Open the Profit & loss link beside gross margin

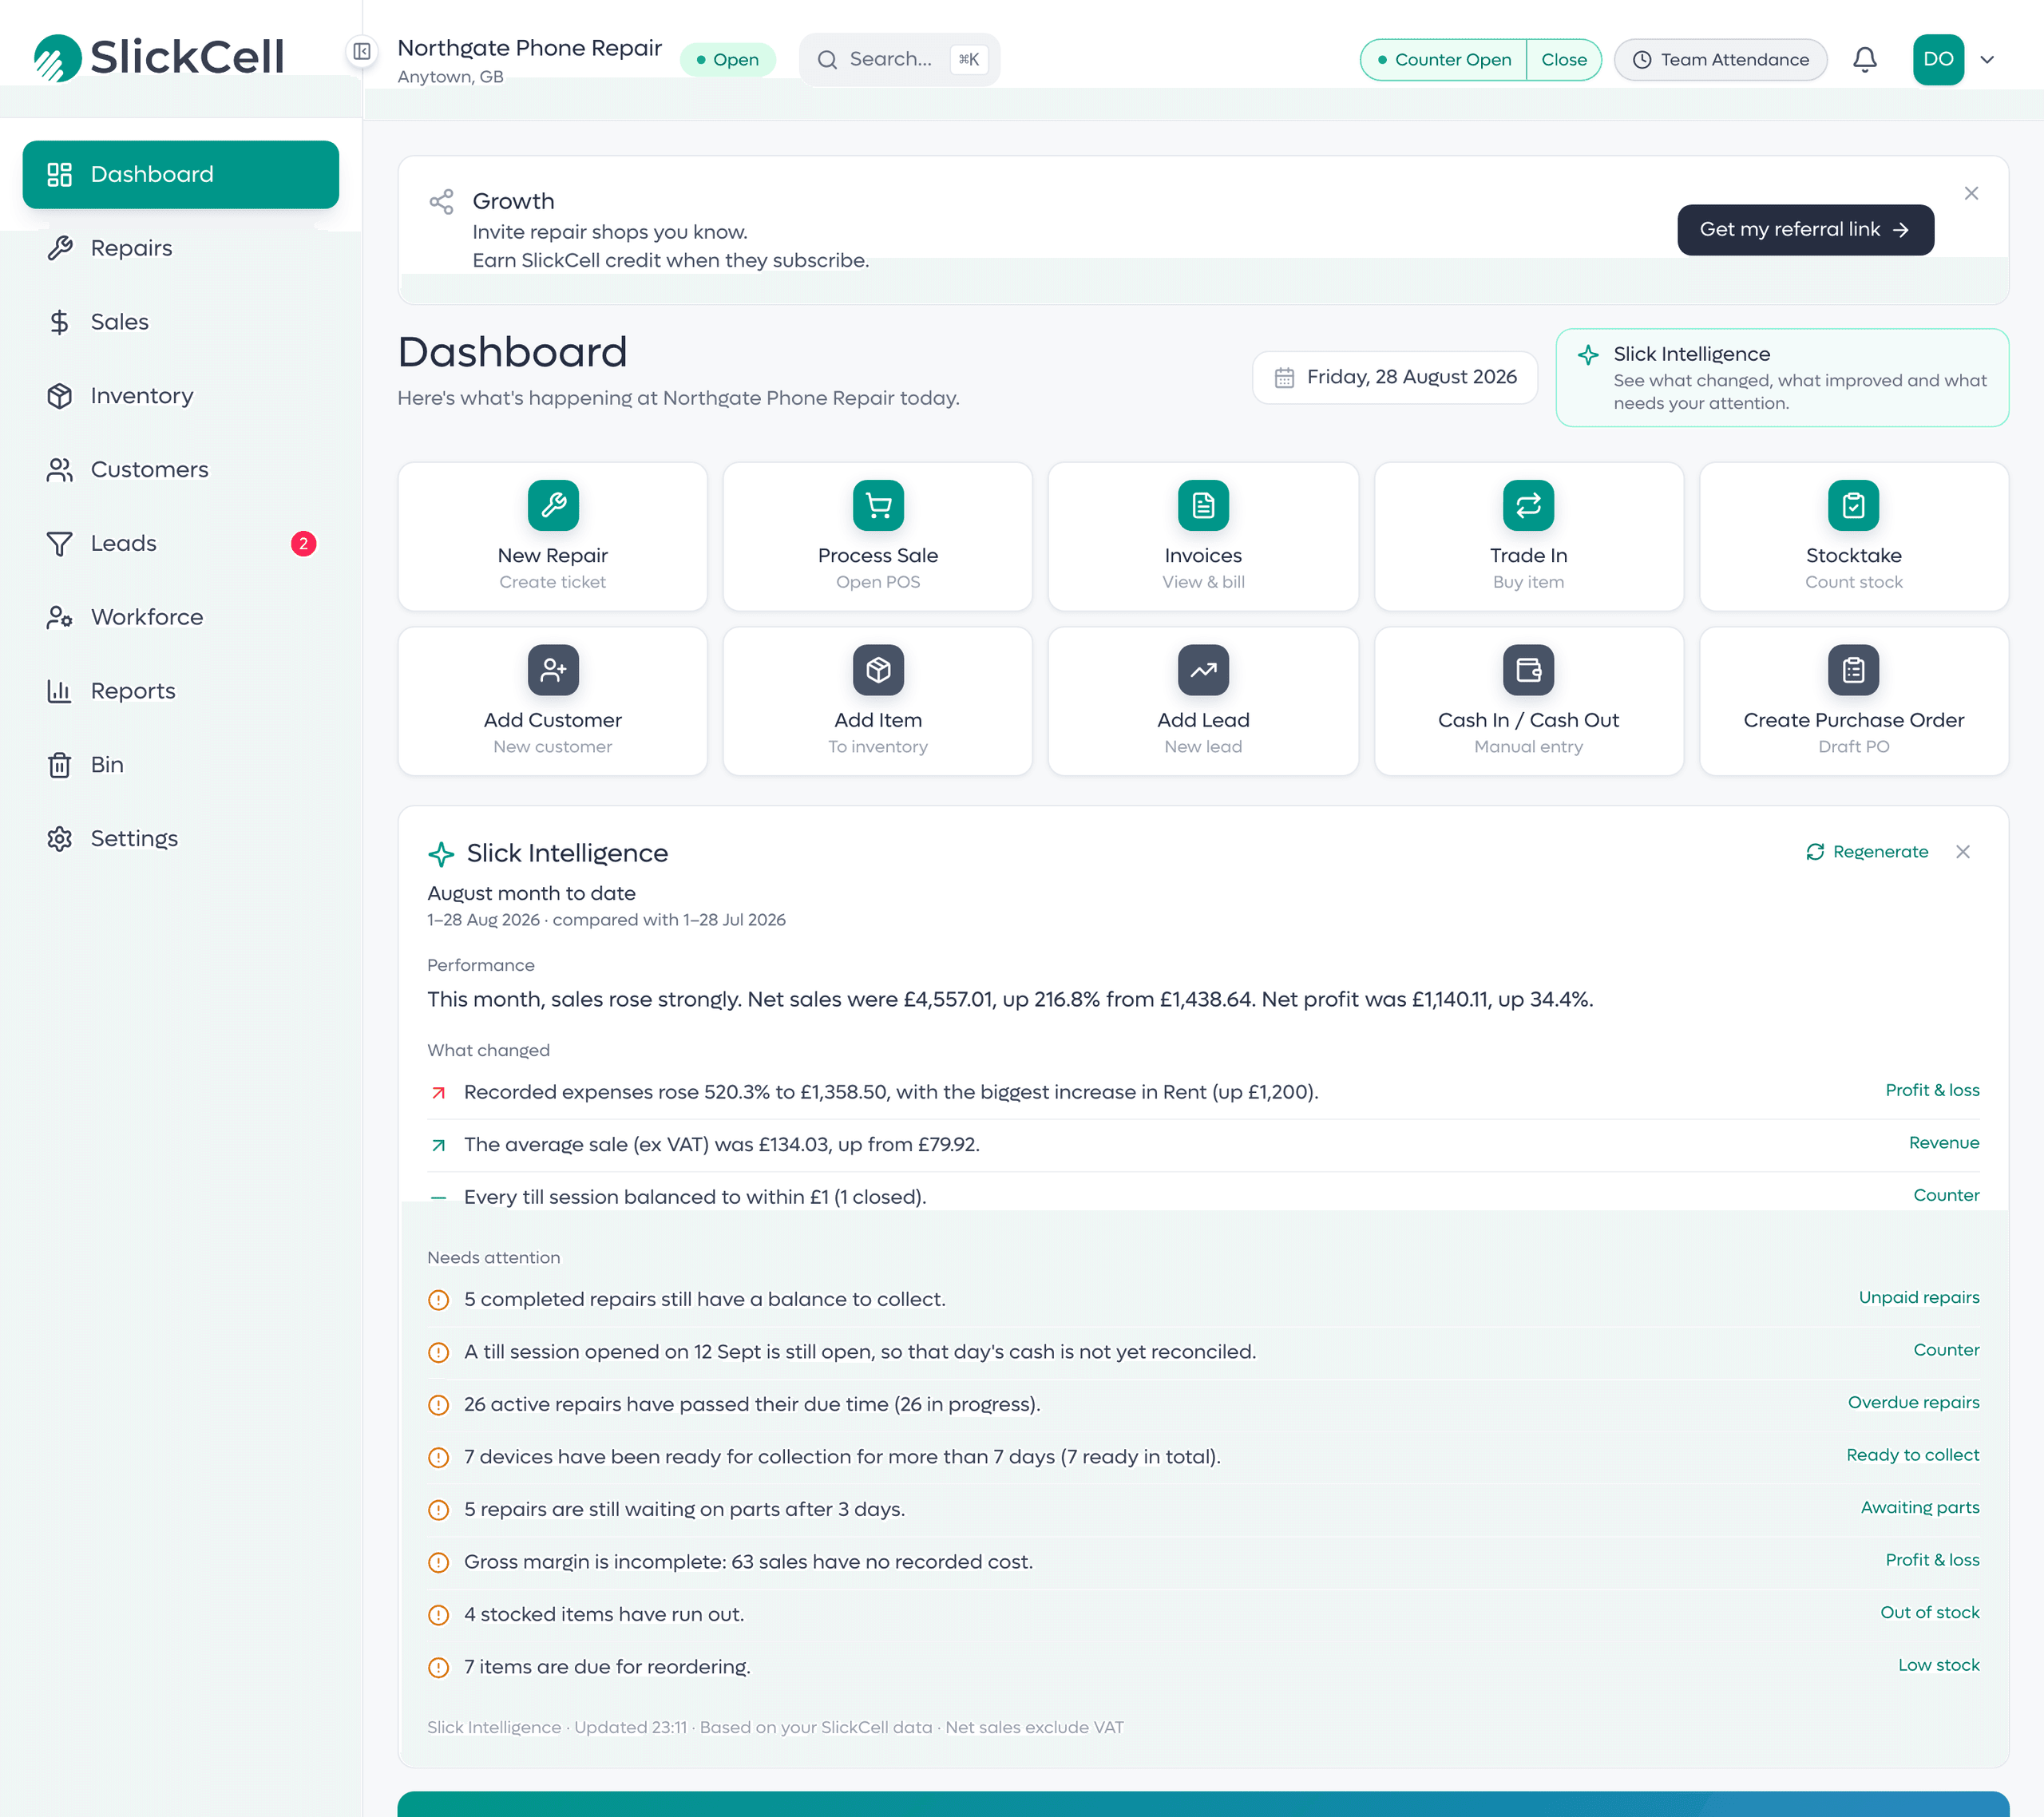click(1932, 1560)
